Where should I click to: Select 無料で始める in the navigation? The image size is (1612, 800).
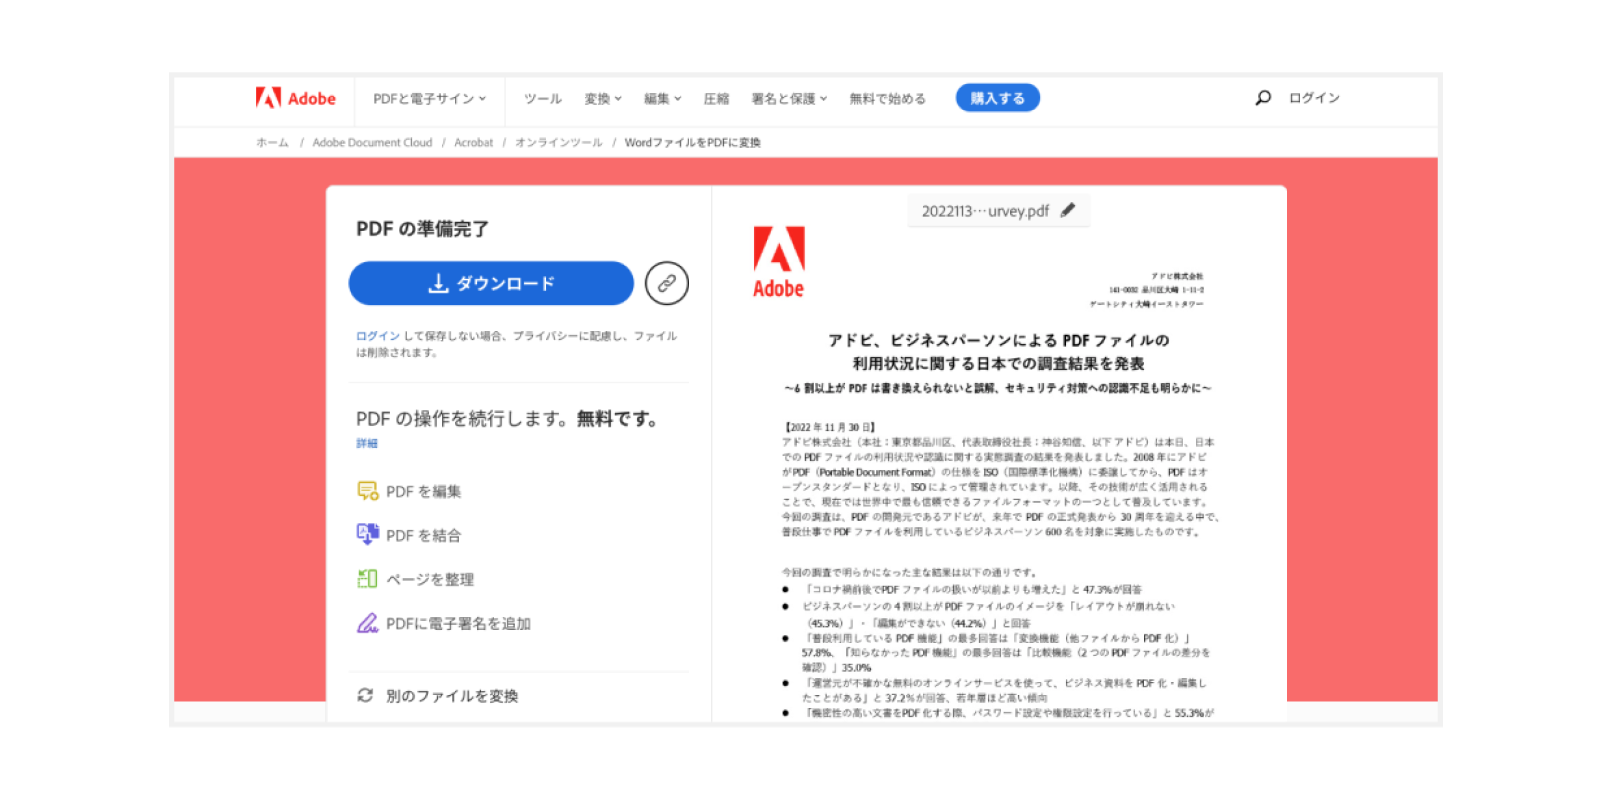click(x=888, y=98)
